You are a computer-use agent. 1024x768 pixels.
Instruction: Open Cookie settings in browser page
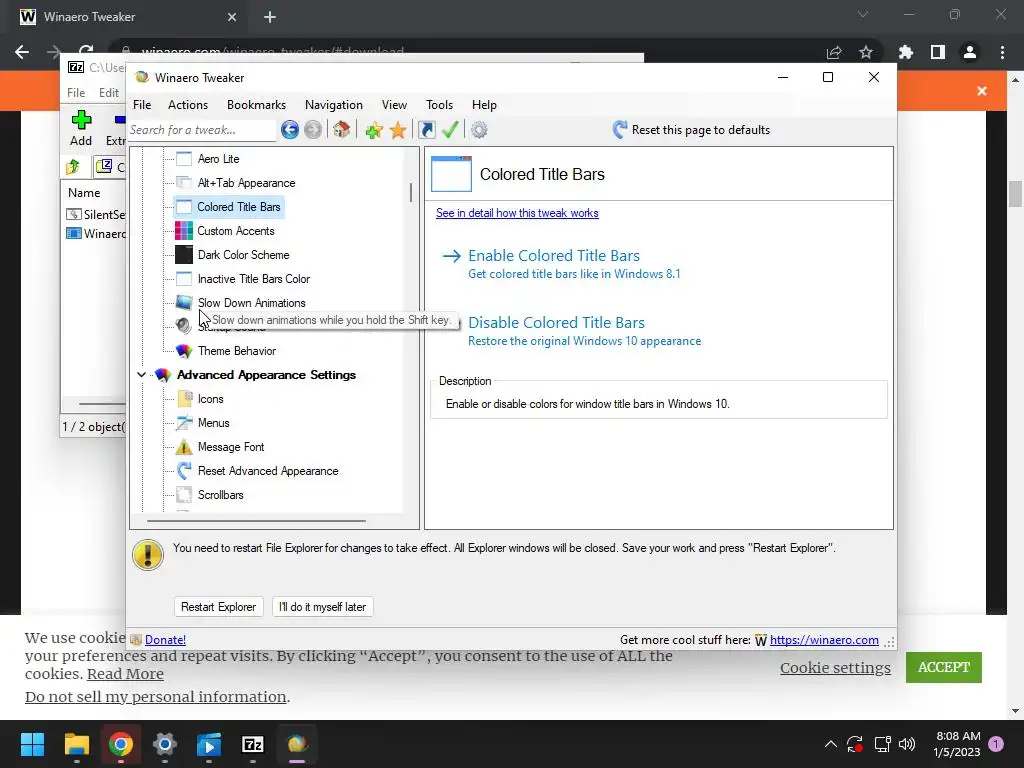[x=835, y=667]
